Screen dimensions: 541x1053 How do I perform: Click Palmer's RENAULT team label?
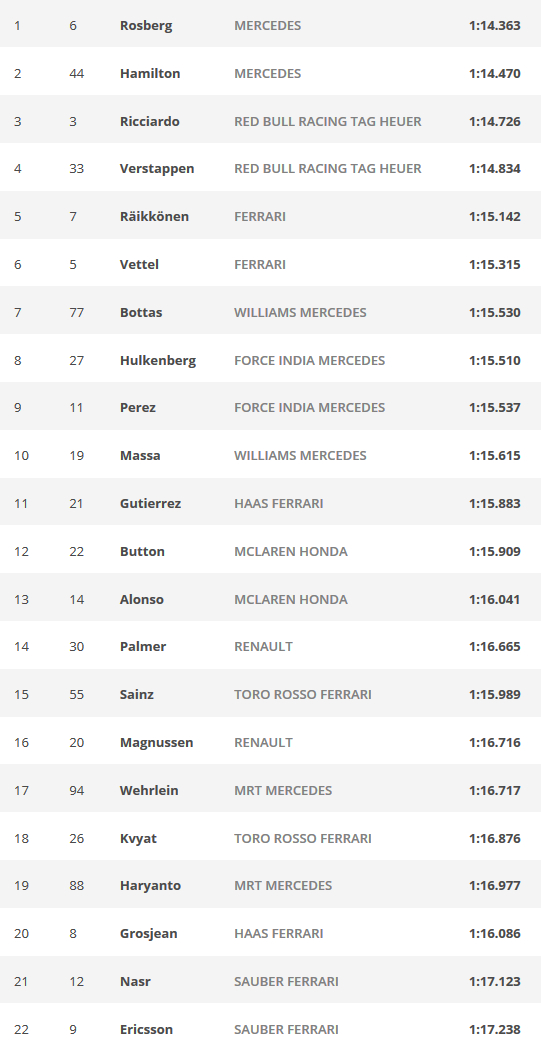tap(263, 646)
